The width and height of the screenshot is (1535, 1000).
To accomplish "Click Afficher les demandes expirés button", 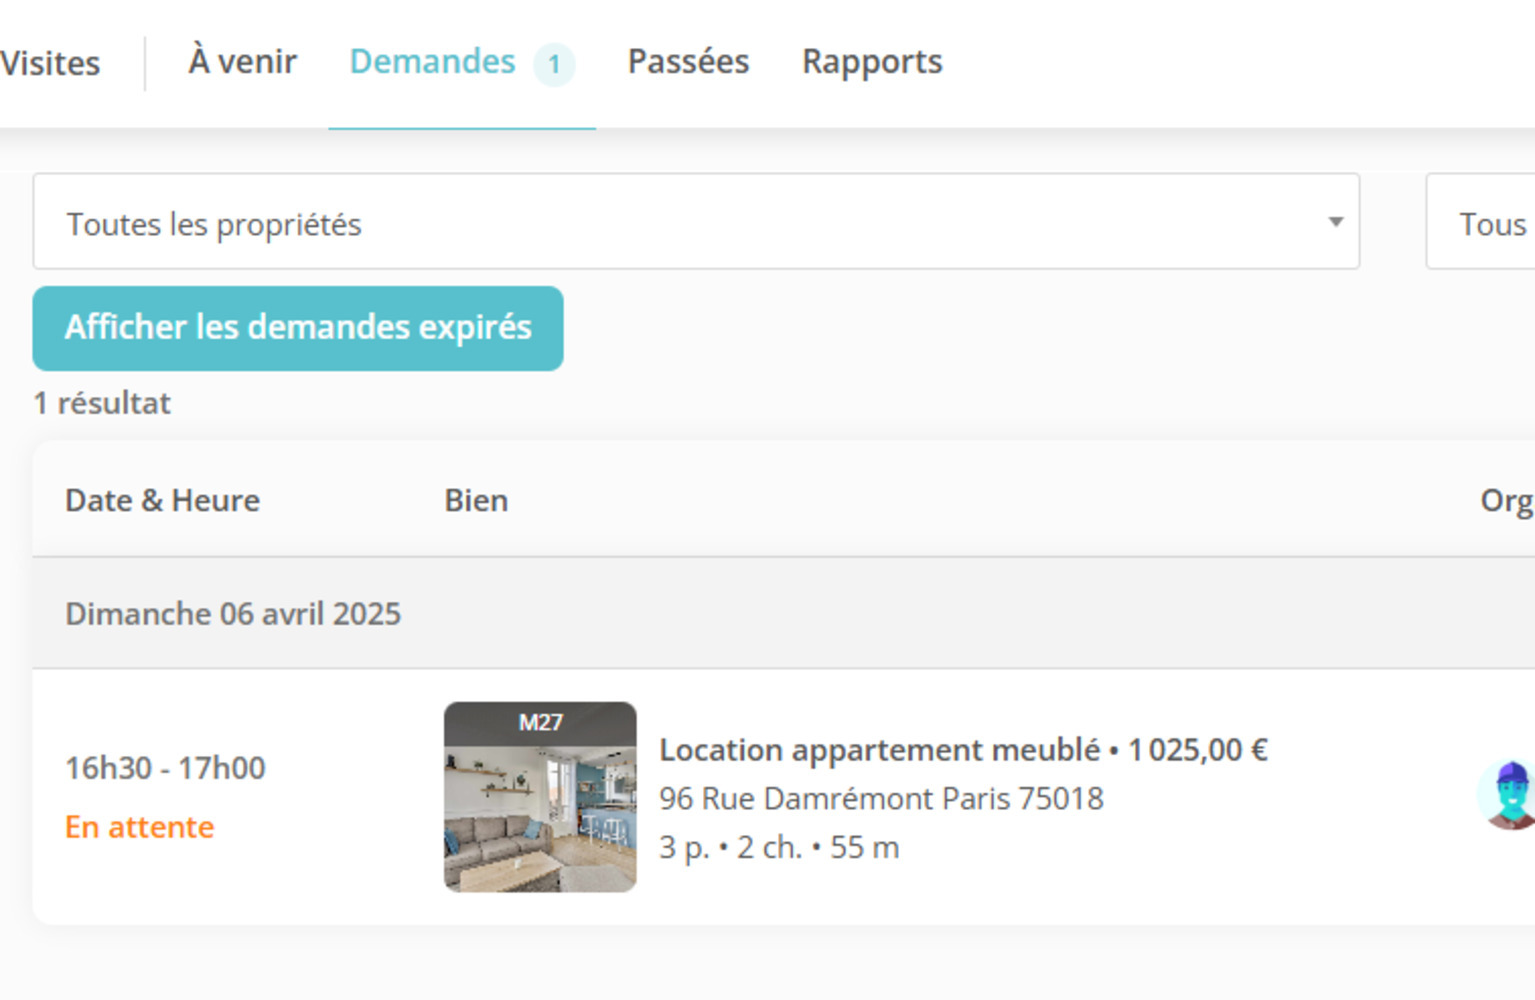I will (x=298, y=328).
